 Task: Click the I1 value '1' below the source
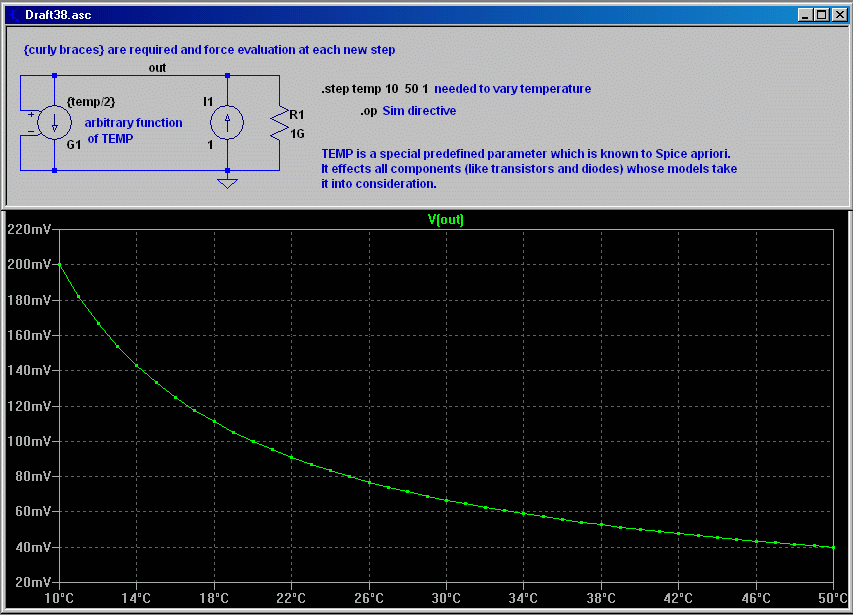[210, 145]
